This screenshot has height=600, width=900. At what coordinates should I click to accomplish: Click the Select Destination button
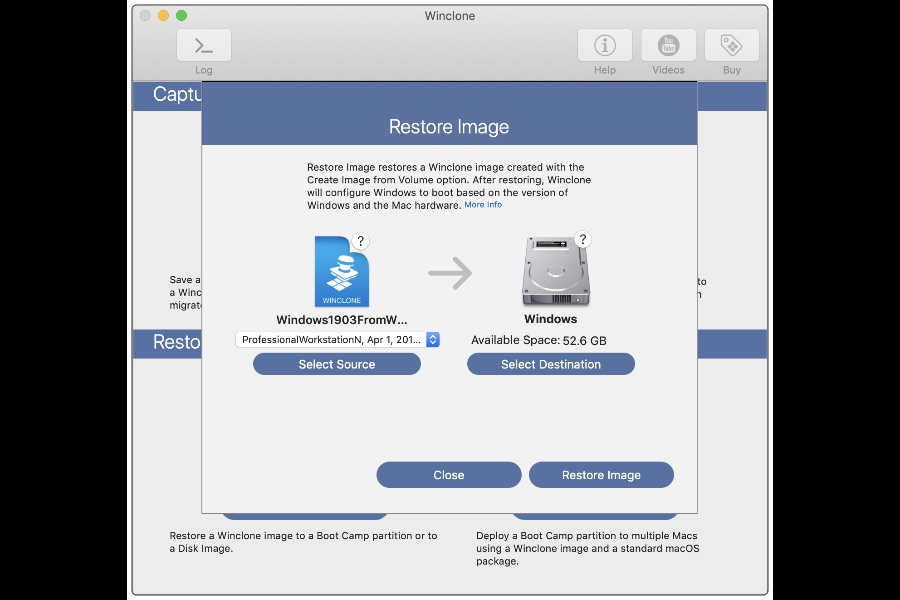[551, 364]
